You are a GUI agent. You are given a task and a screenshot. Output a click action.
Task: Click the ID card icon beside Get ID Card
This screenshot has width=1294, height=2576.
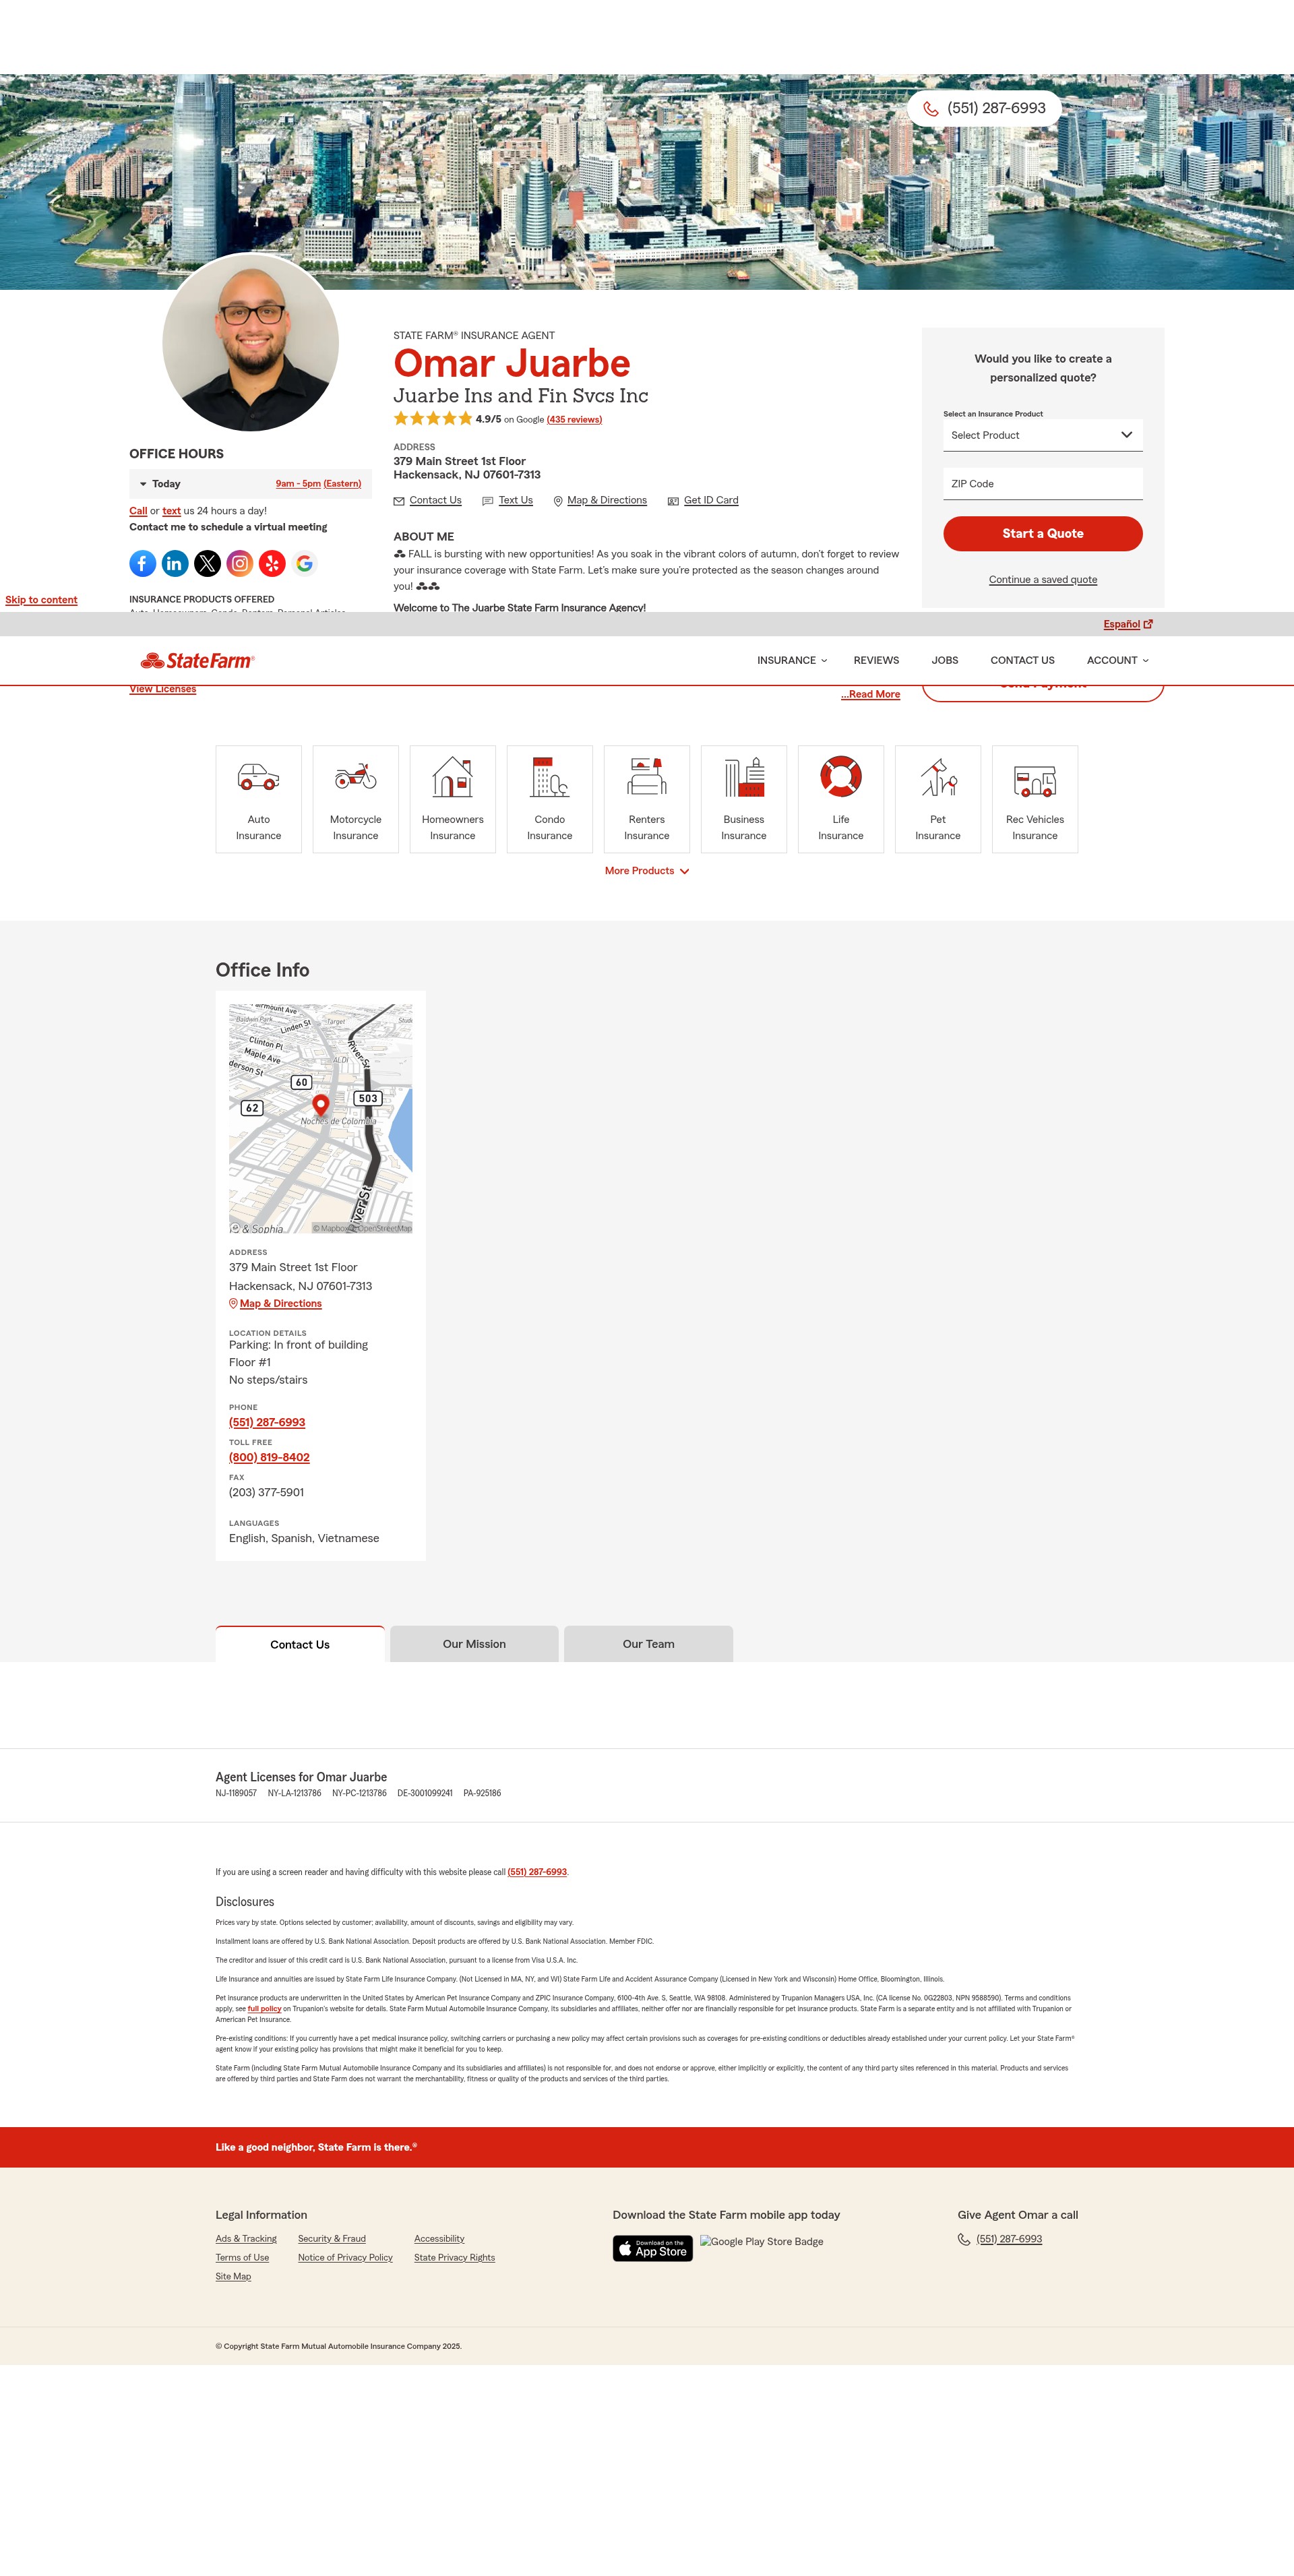pos(673,501)
